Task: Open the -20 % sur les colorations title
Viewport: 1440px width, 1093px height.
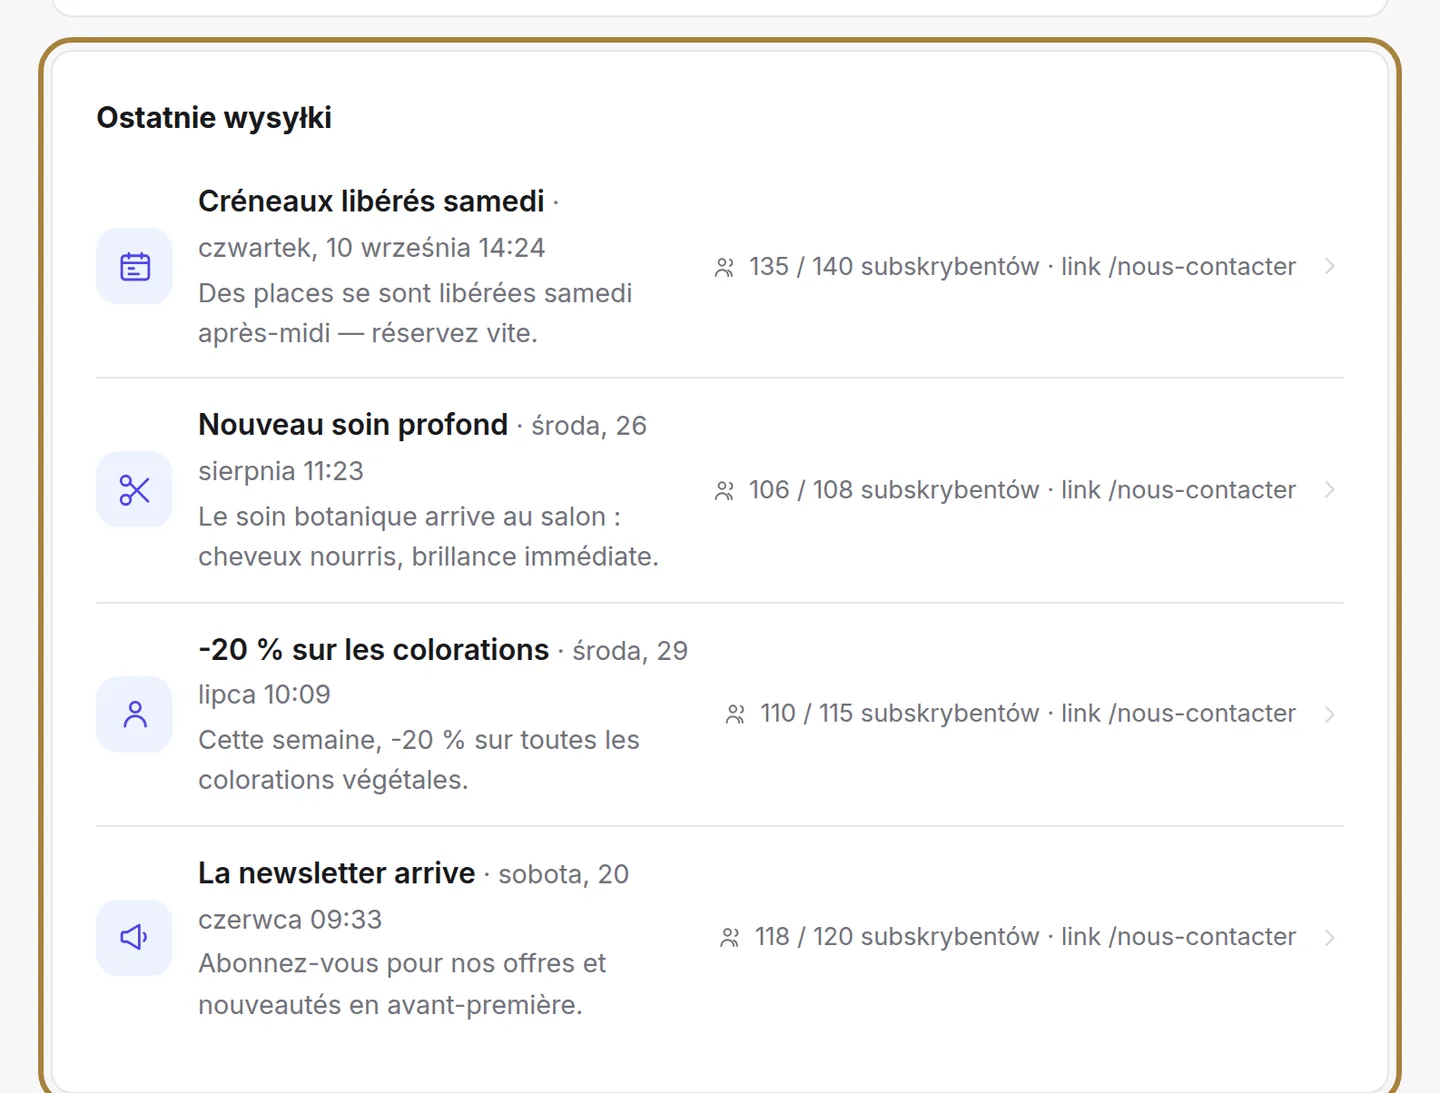Action: coord(374,649)
